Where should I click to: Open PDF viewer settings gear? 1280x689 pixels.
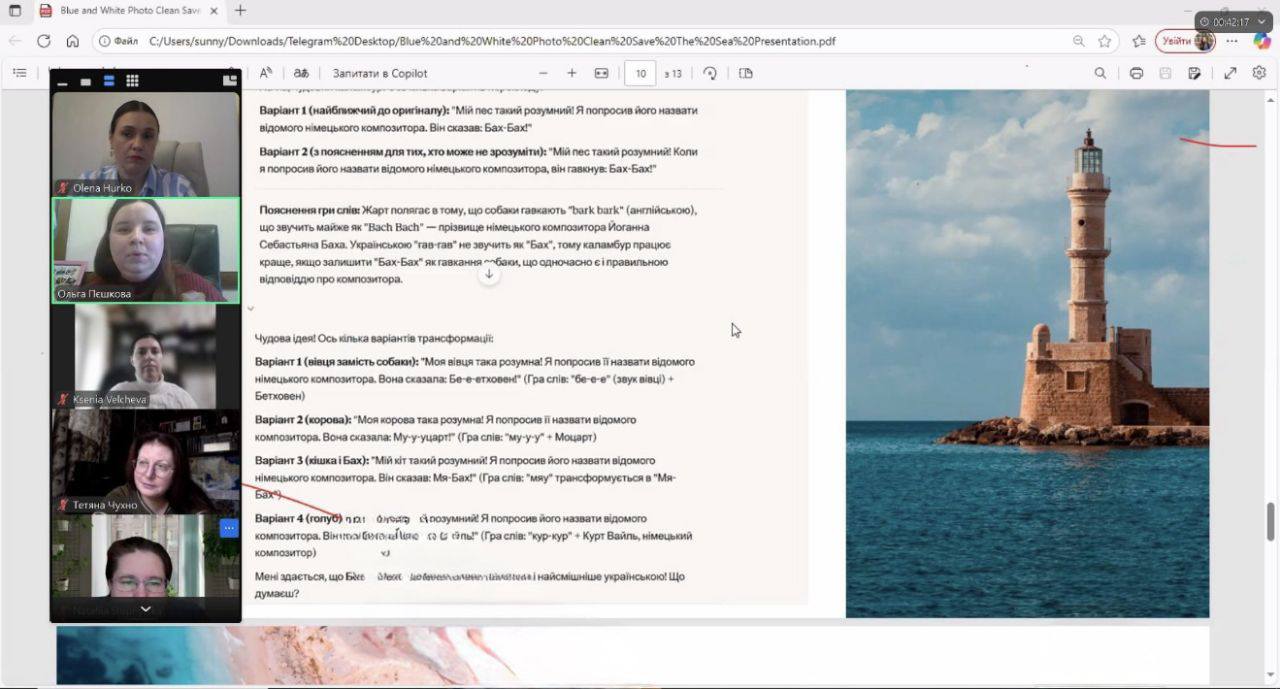pyautogui.click(x=1259, y=73)
